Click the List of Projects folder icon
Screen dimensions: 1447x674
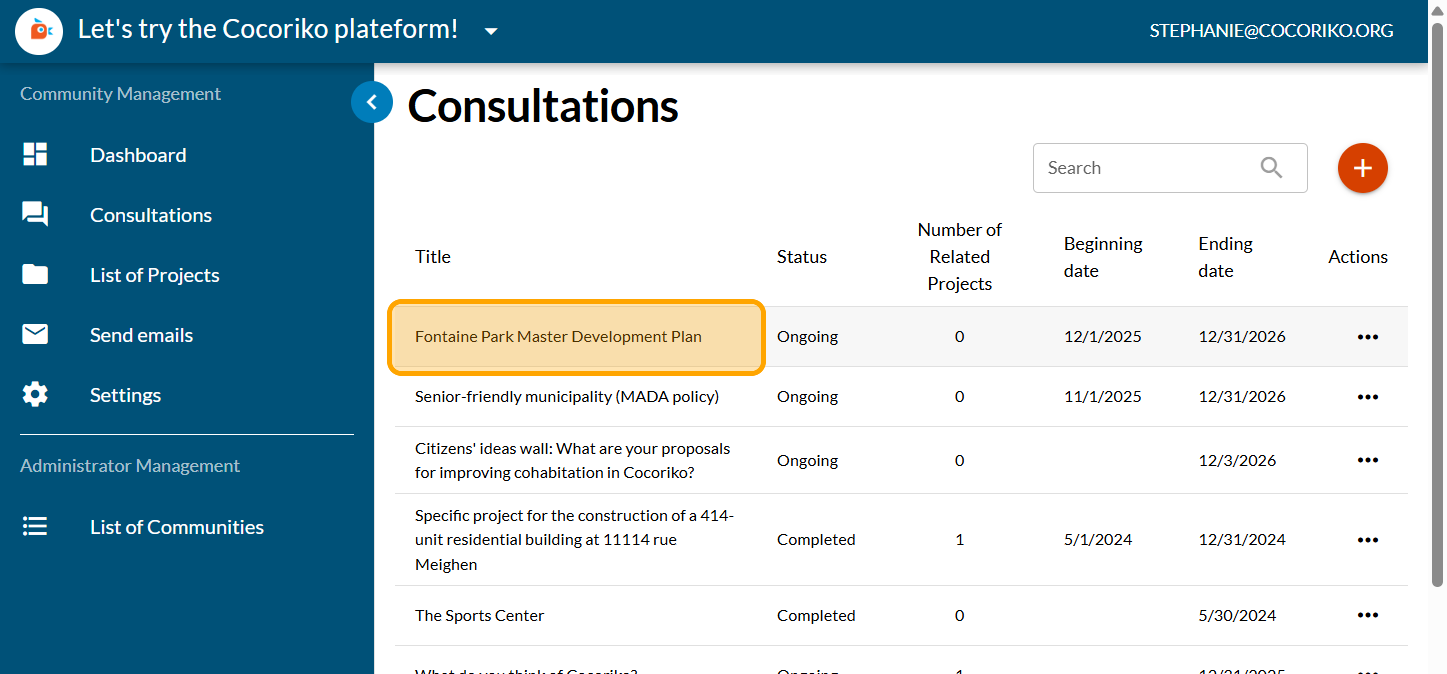pos(35,275)
